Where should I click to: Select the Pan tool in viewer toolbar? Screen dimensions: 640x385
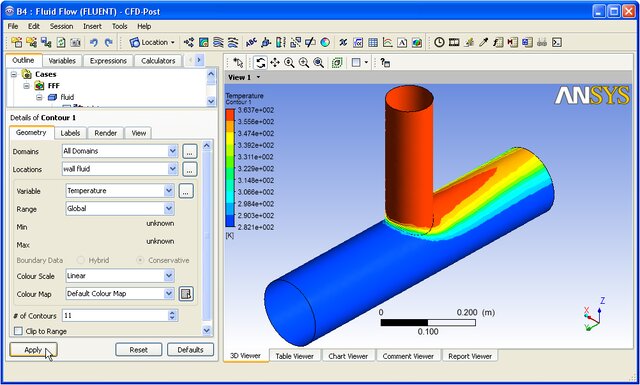275,62
